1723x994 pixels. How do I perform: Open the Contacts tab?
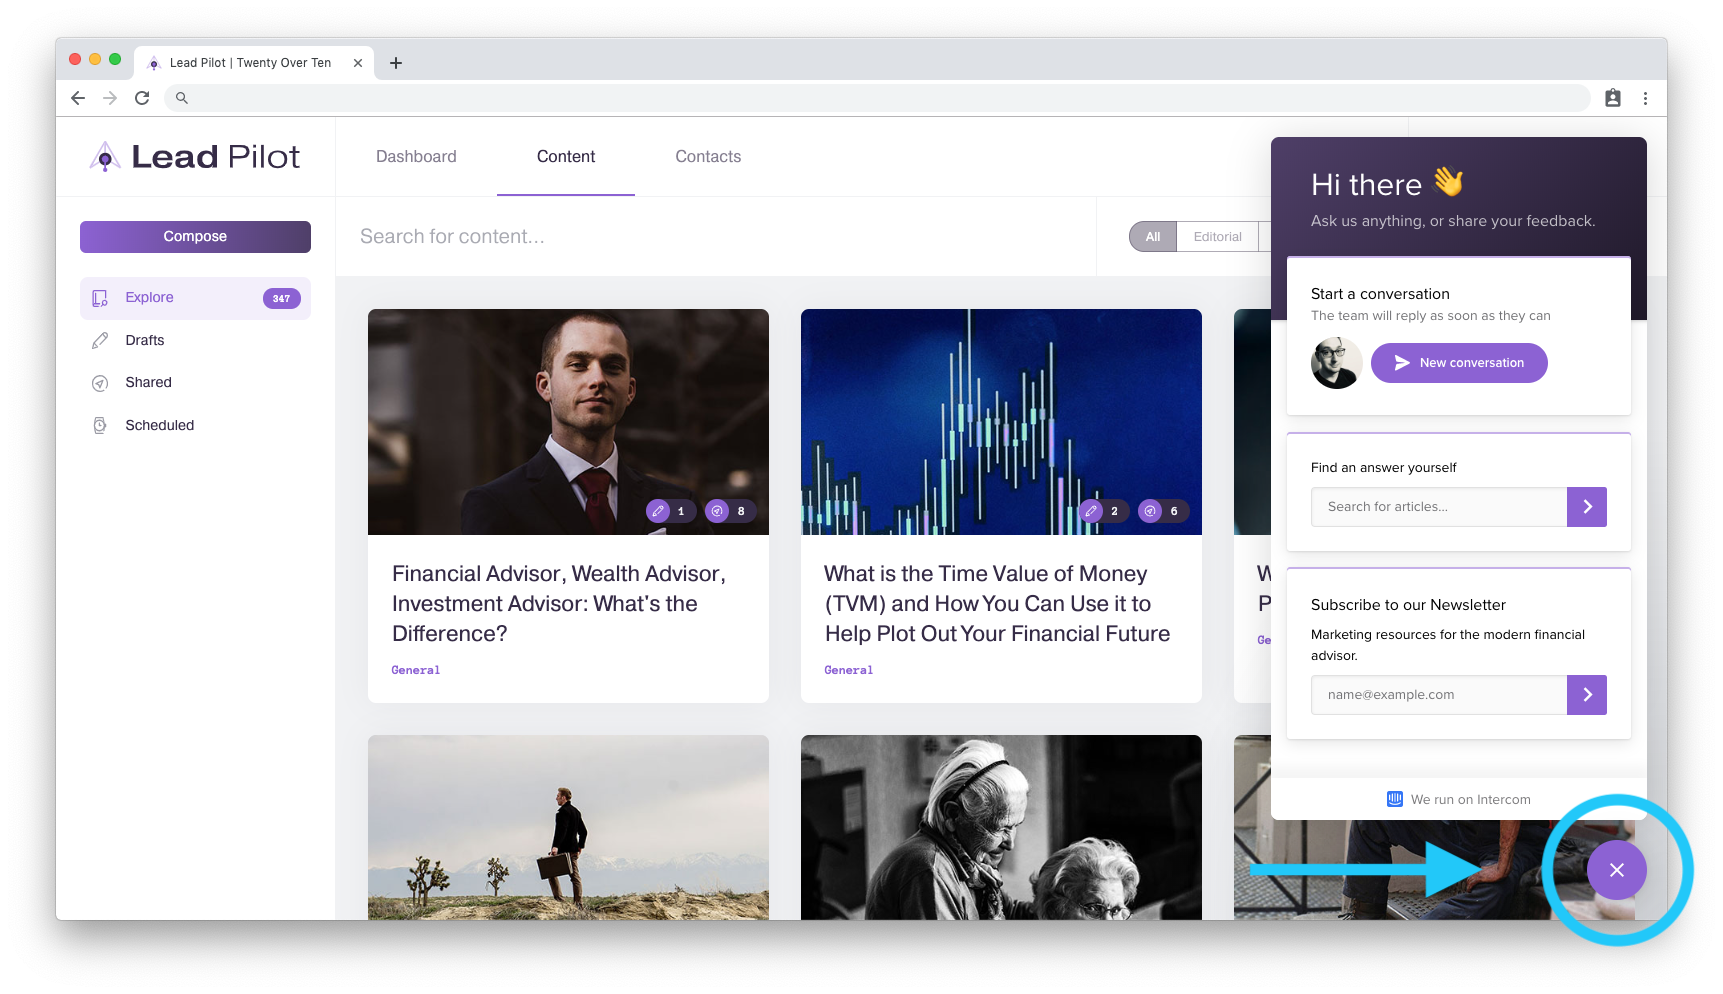(708, 157)
